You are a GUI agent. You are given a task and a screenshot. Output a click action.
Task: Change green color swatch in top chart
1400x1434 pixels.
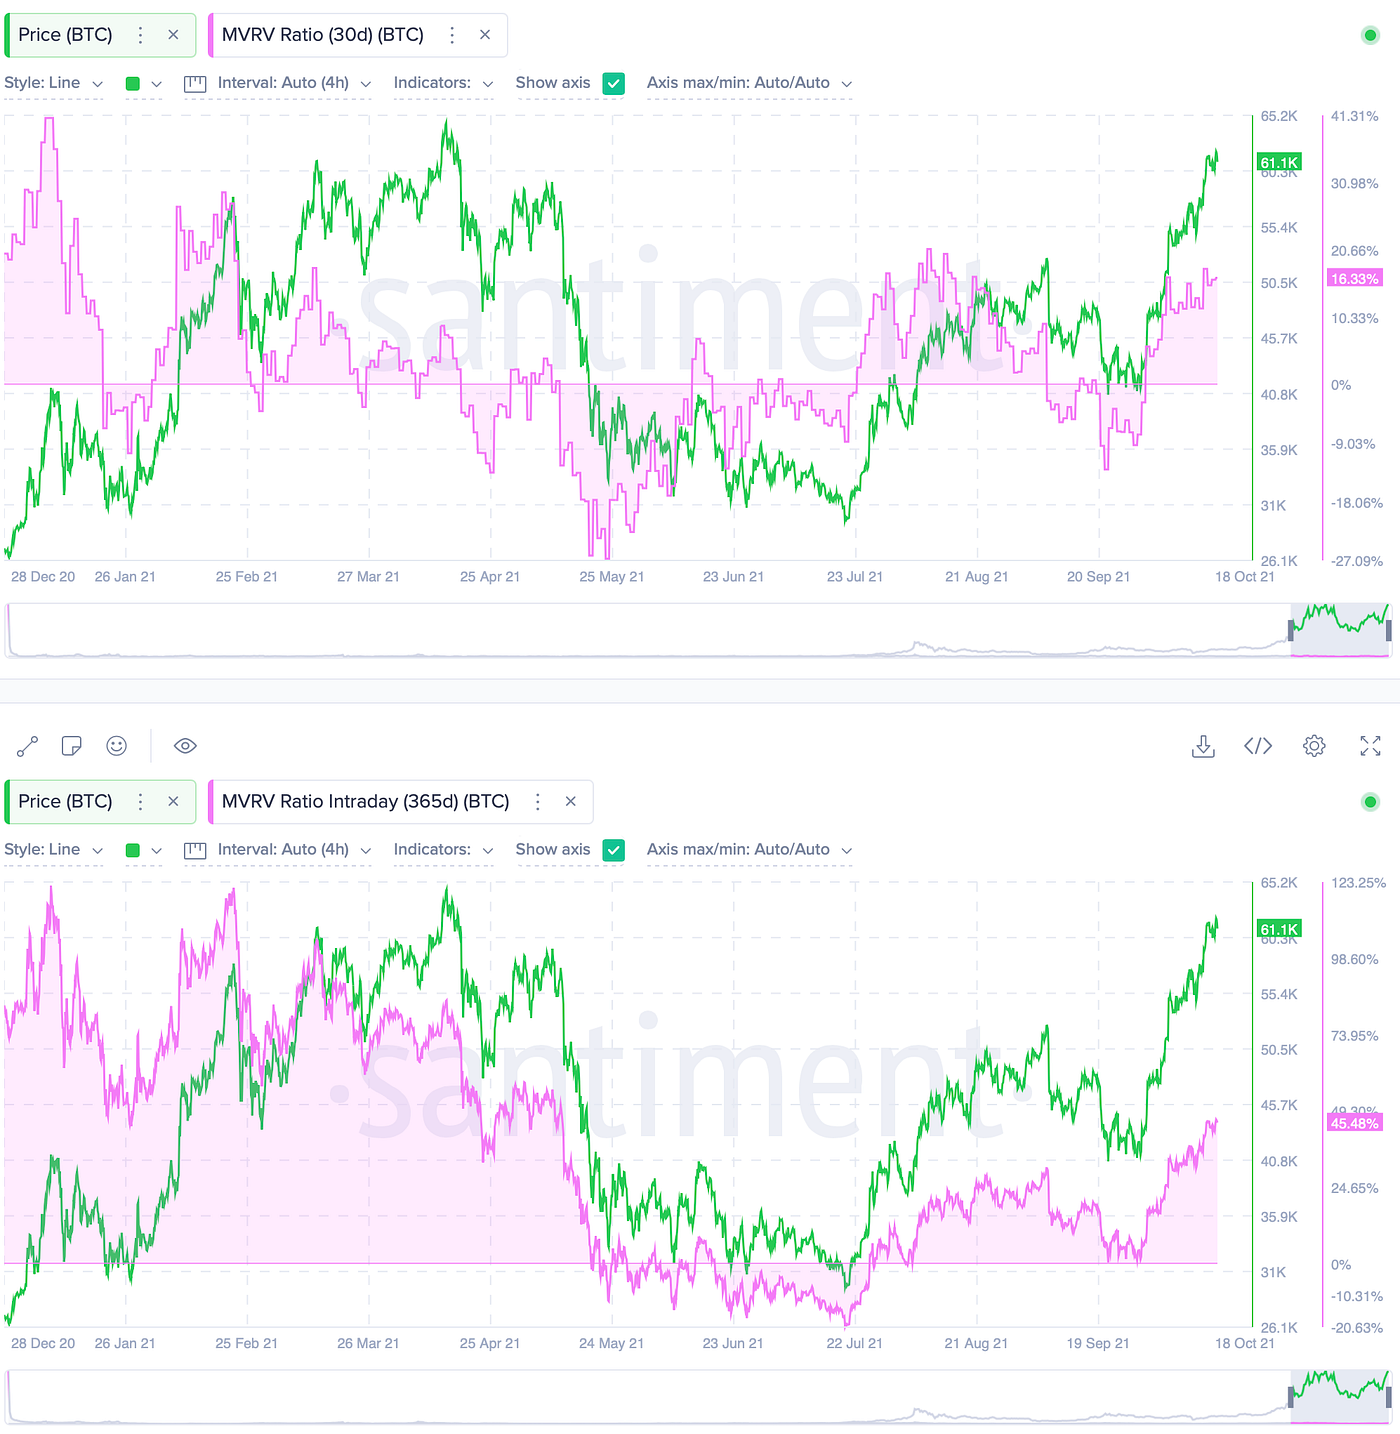[143, 84]
